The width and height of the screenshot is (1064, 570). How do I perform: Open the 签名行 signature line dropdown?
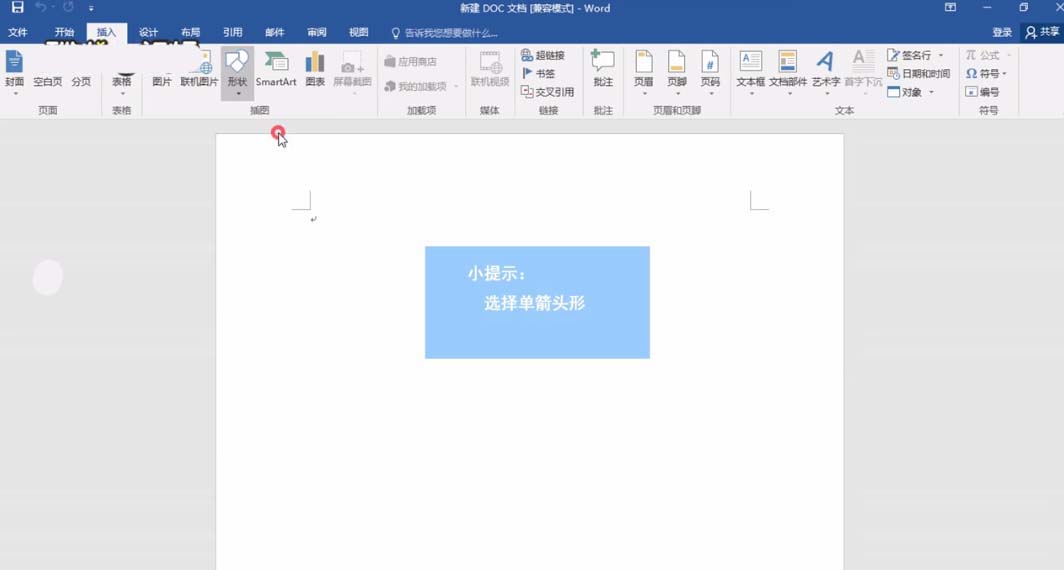(x=915, y=55)
